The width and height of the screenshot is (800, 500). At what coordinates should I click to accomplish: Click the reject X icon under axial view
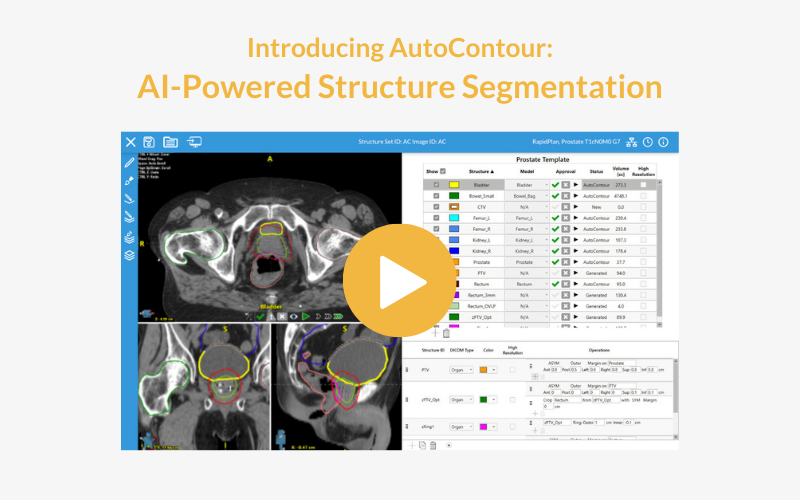(282, 316)
